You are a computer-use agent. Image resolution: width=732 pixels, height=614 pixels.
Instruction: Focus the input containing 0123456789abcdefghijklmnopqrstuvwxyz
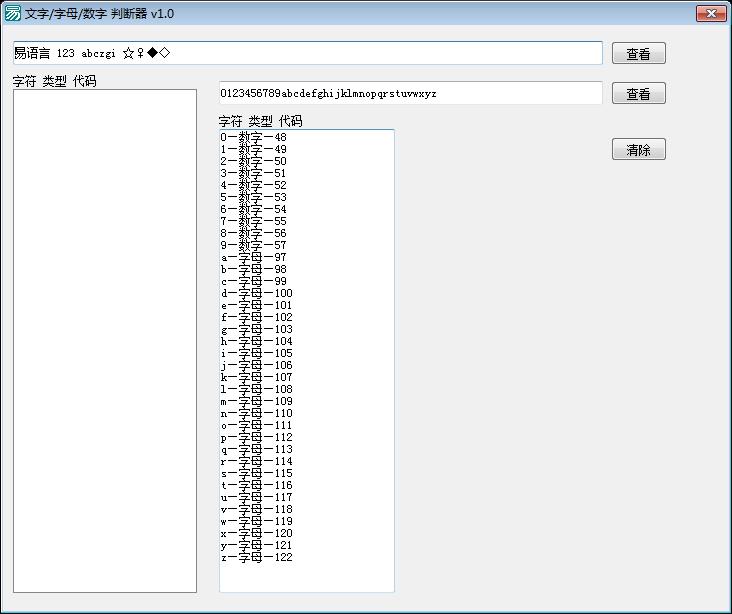pyautogui.click(x=410, y=93)
